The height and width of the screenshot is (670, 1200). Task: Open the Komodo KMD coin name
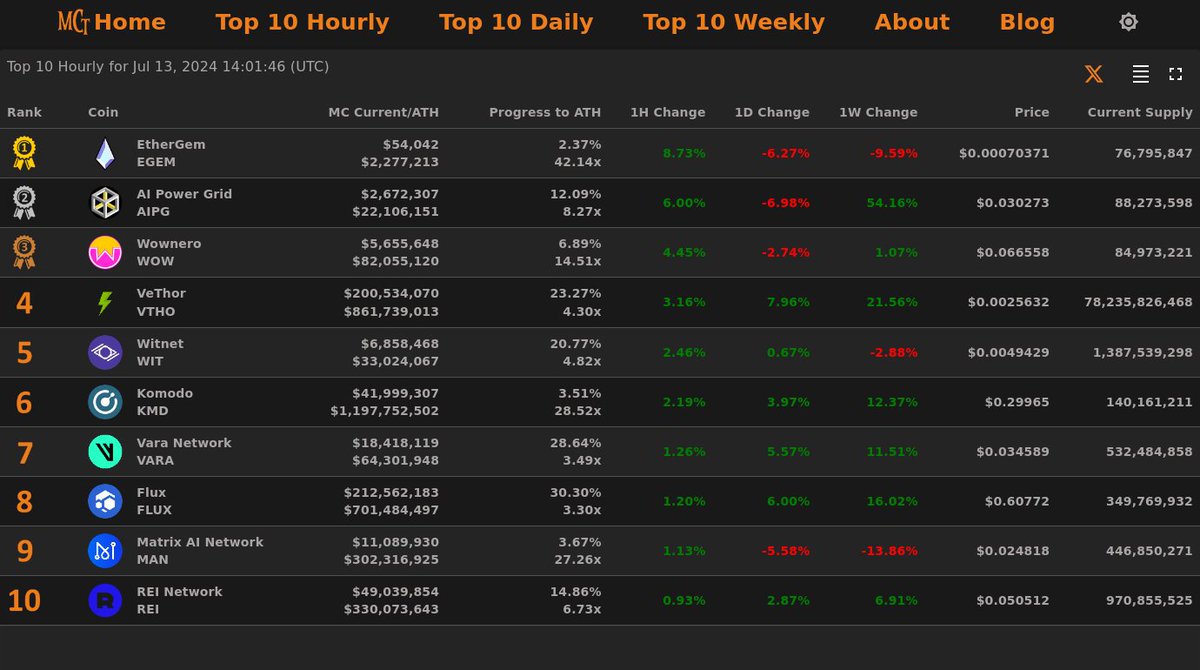pyautogui.click(x=165, y=402)
